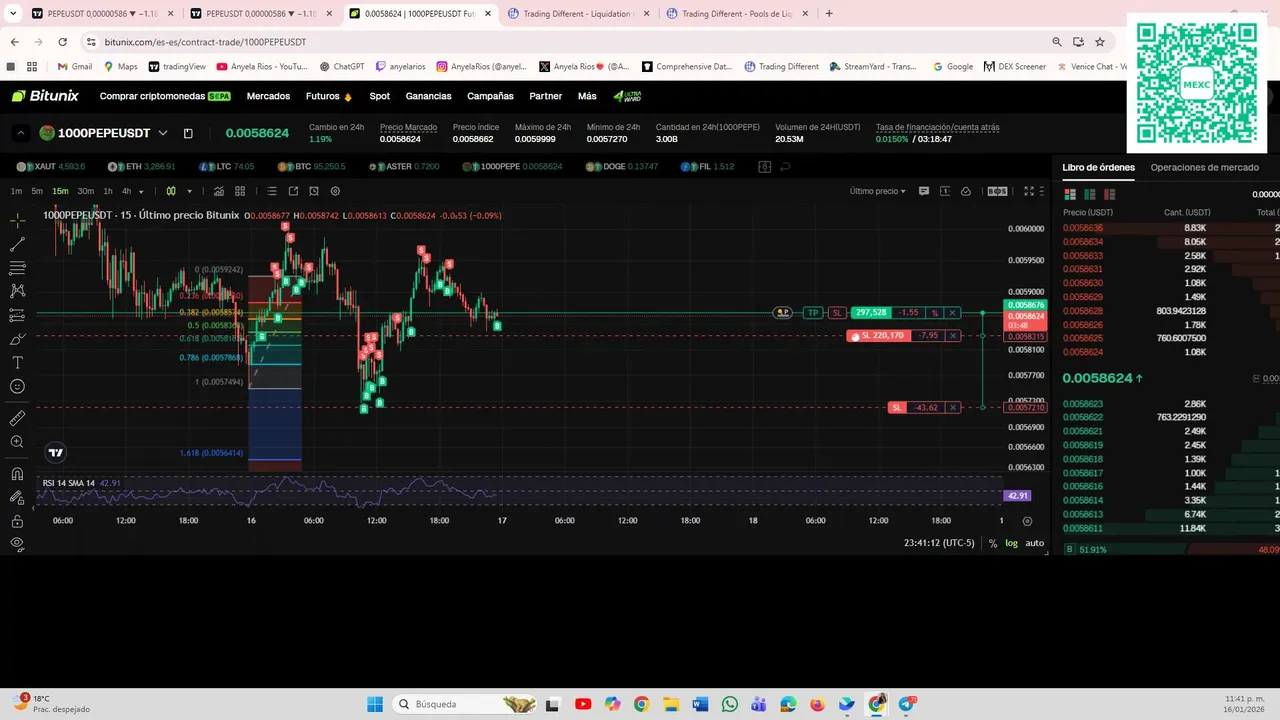Close the 297,528 position line on chart
Screen dimensions: 1280x720
click(x=953, y=313)
